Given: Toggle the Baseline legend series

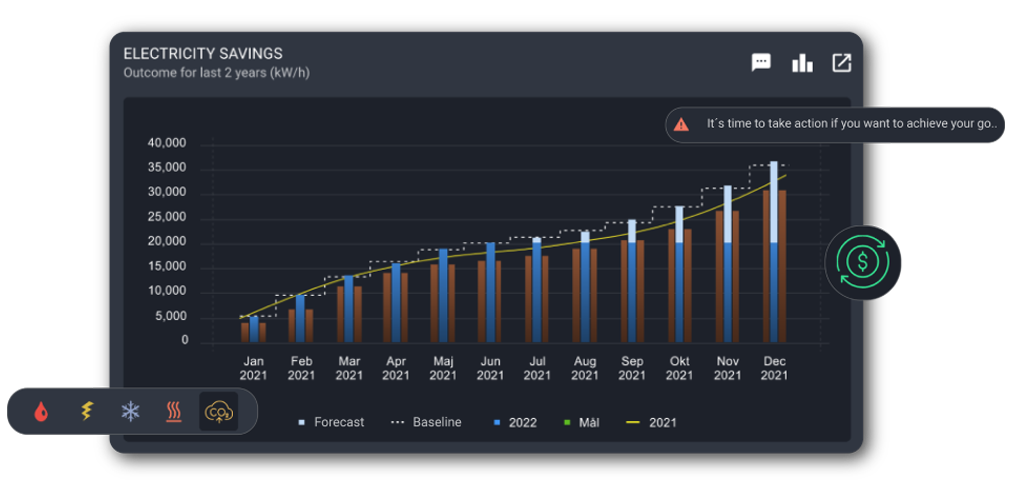Looking at the screenshot, I should click(426, 422).
